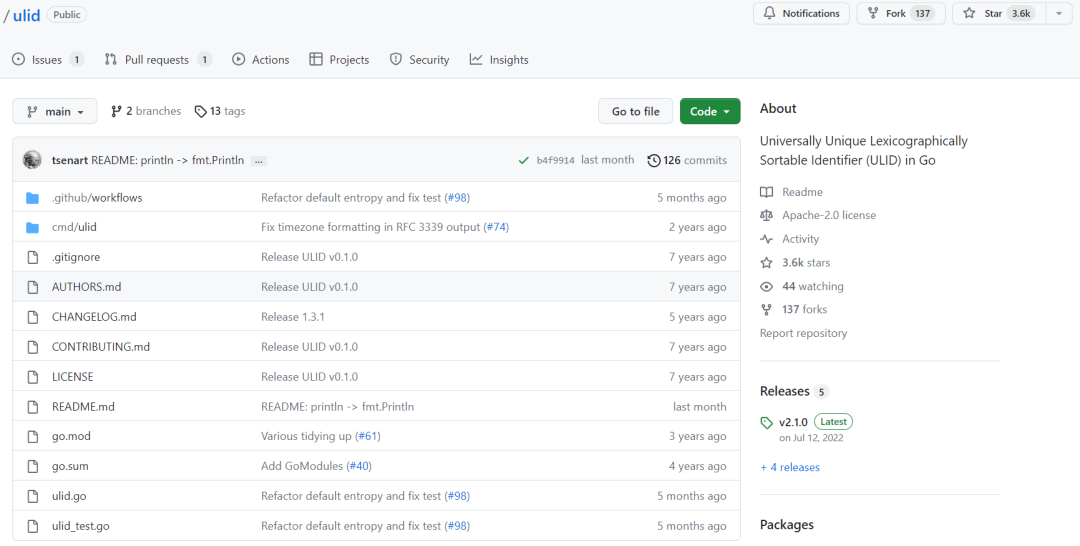This screenshot has width=1080, height=546.
Task: Open 'Release 1.3.1' commit message
Action: point(293,317)
